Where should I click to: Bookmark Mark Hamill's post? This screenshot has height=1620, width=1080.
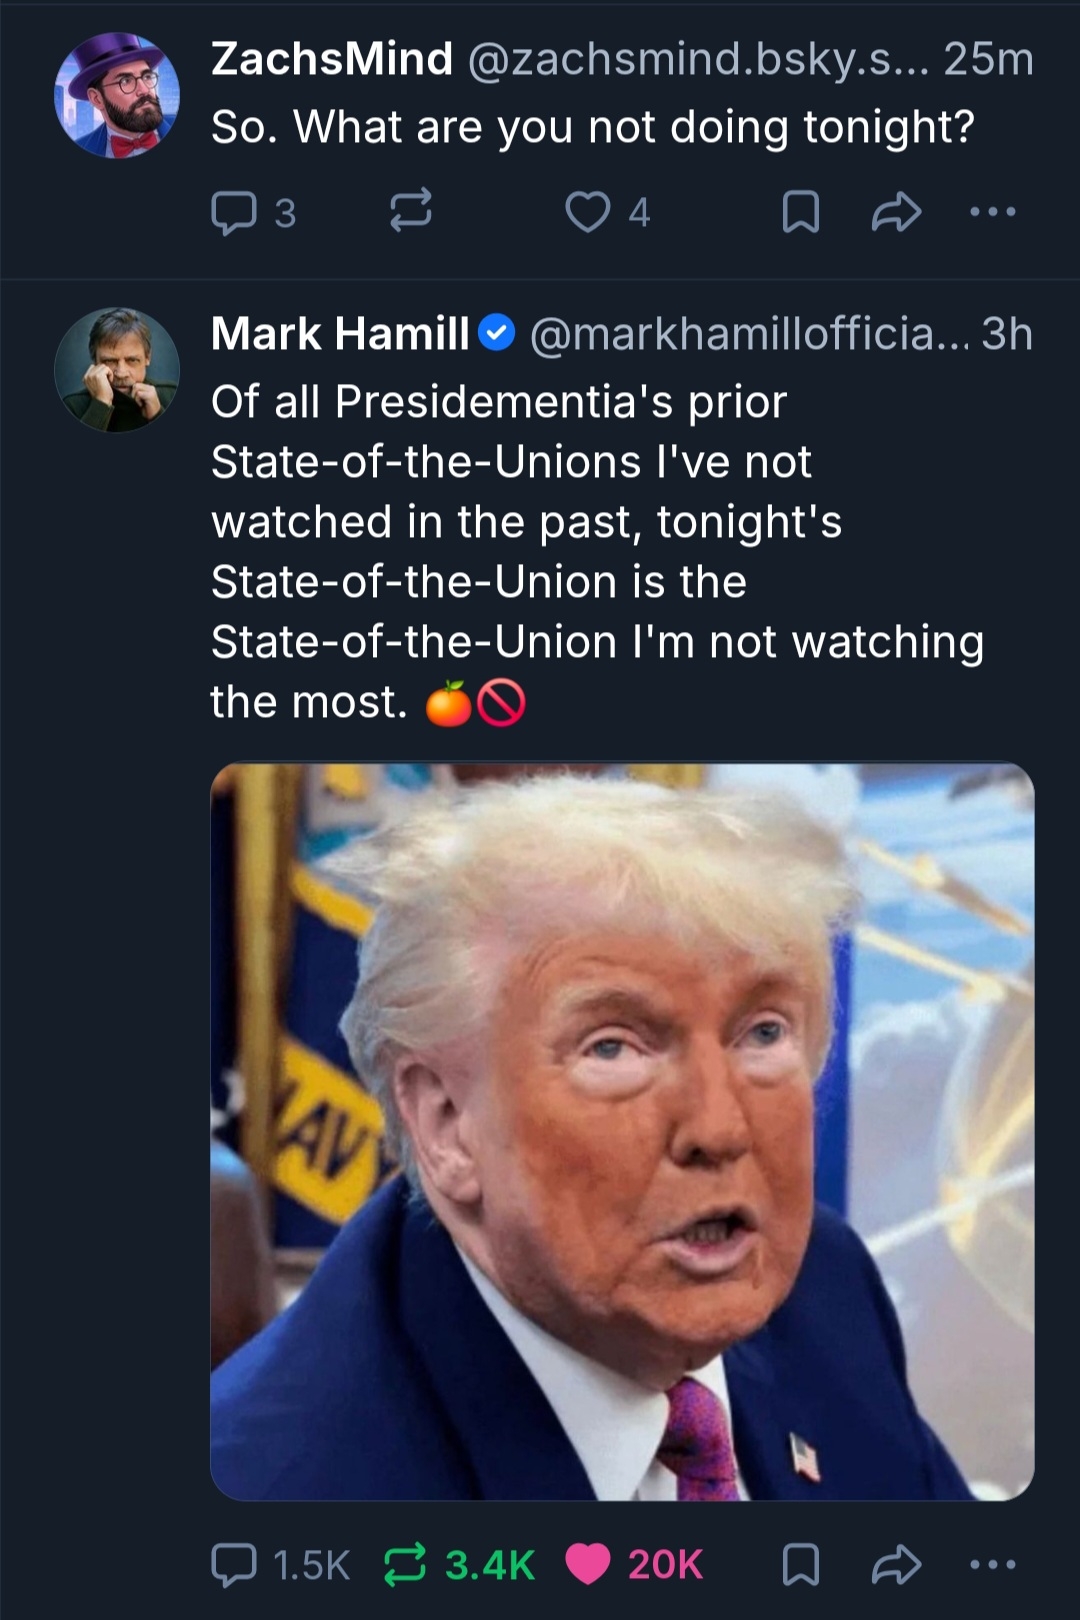point(800,1565)
